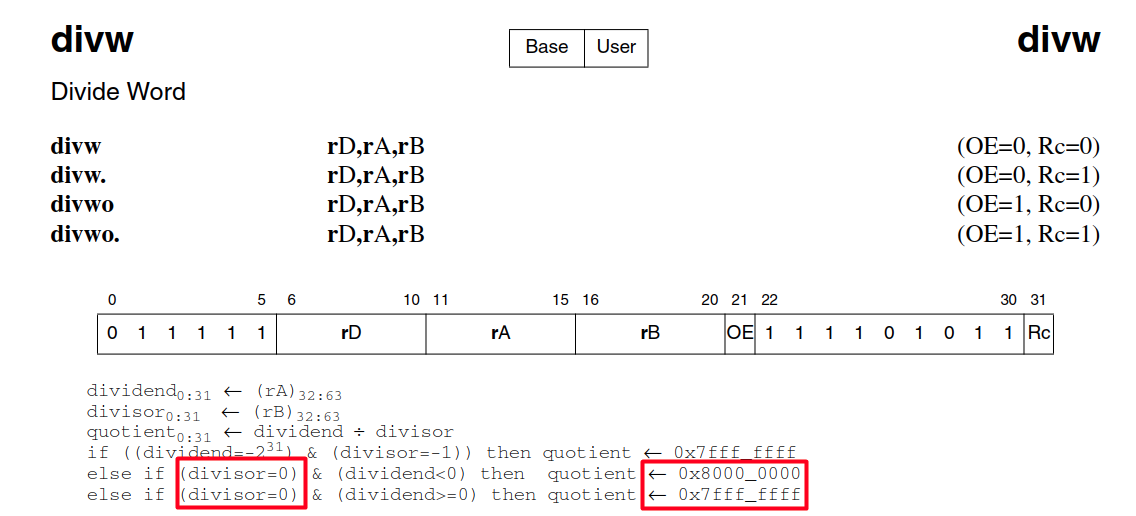Select the dividend ← (rA) pseudocode line
The width and height of the screenshot is (1136, 516).
(x=214, y=393)
